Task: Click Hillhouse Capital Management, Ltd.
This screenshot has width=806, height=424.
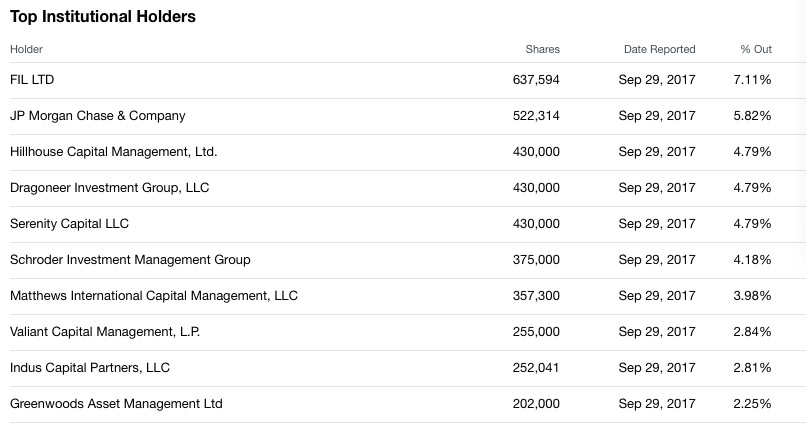Action: click(x=113, y=152)
